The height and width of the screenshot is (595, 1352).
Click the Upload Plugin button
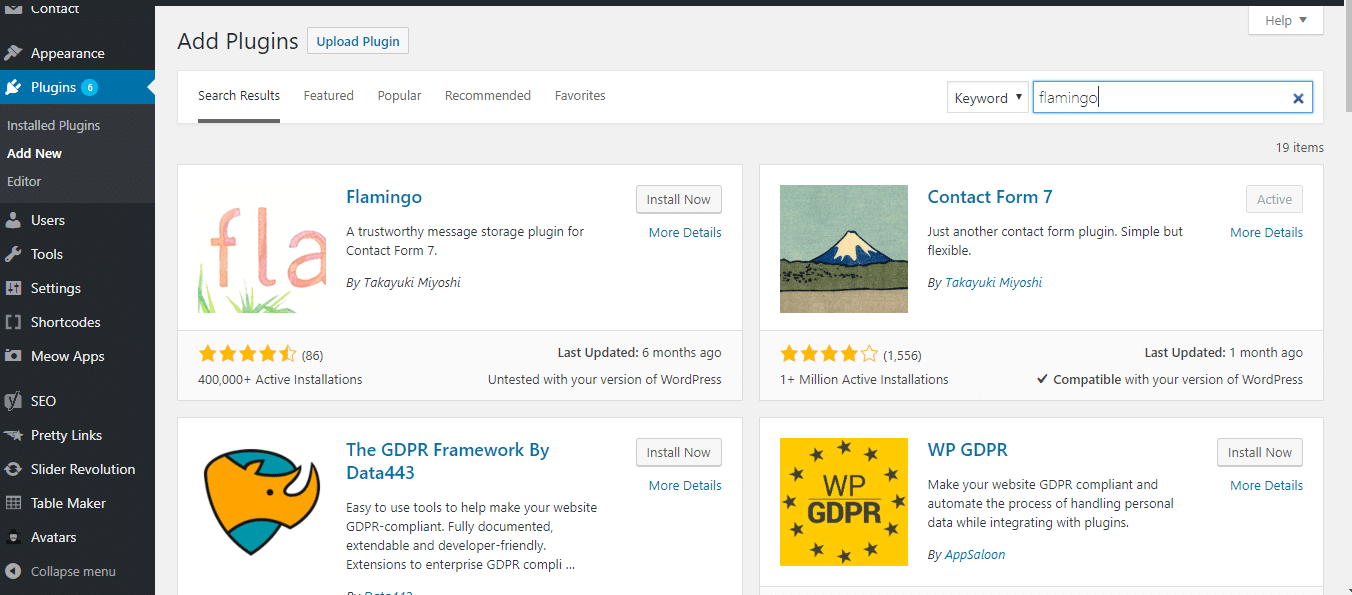(358, 41)
